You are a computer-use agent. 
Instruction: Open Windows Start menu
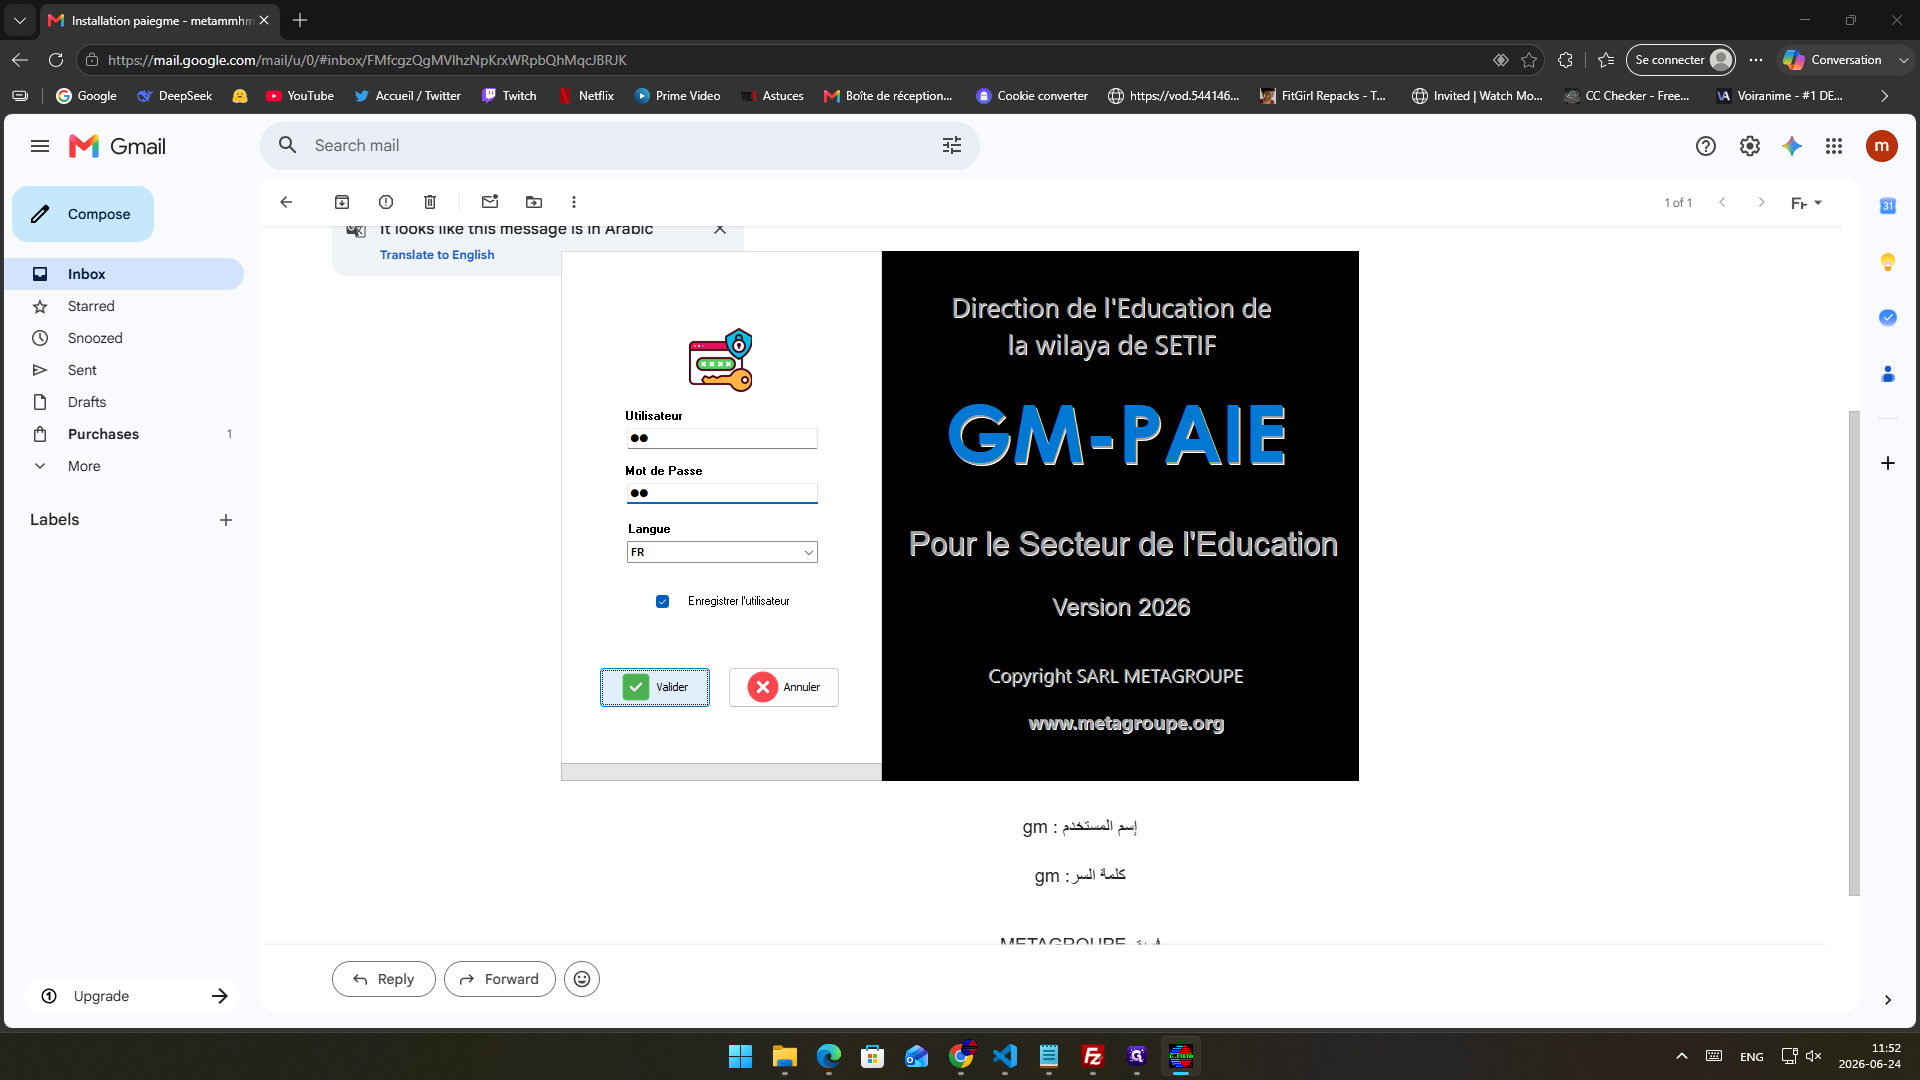point(741,1056)
